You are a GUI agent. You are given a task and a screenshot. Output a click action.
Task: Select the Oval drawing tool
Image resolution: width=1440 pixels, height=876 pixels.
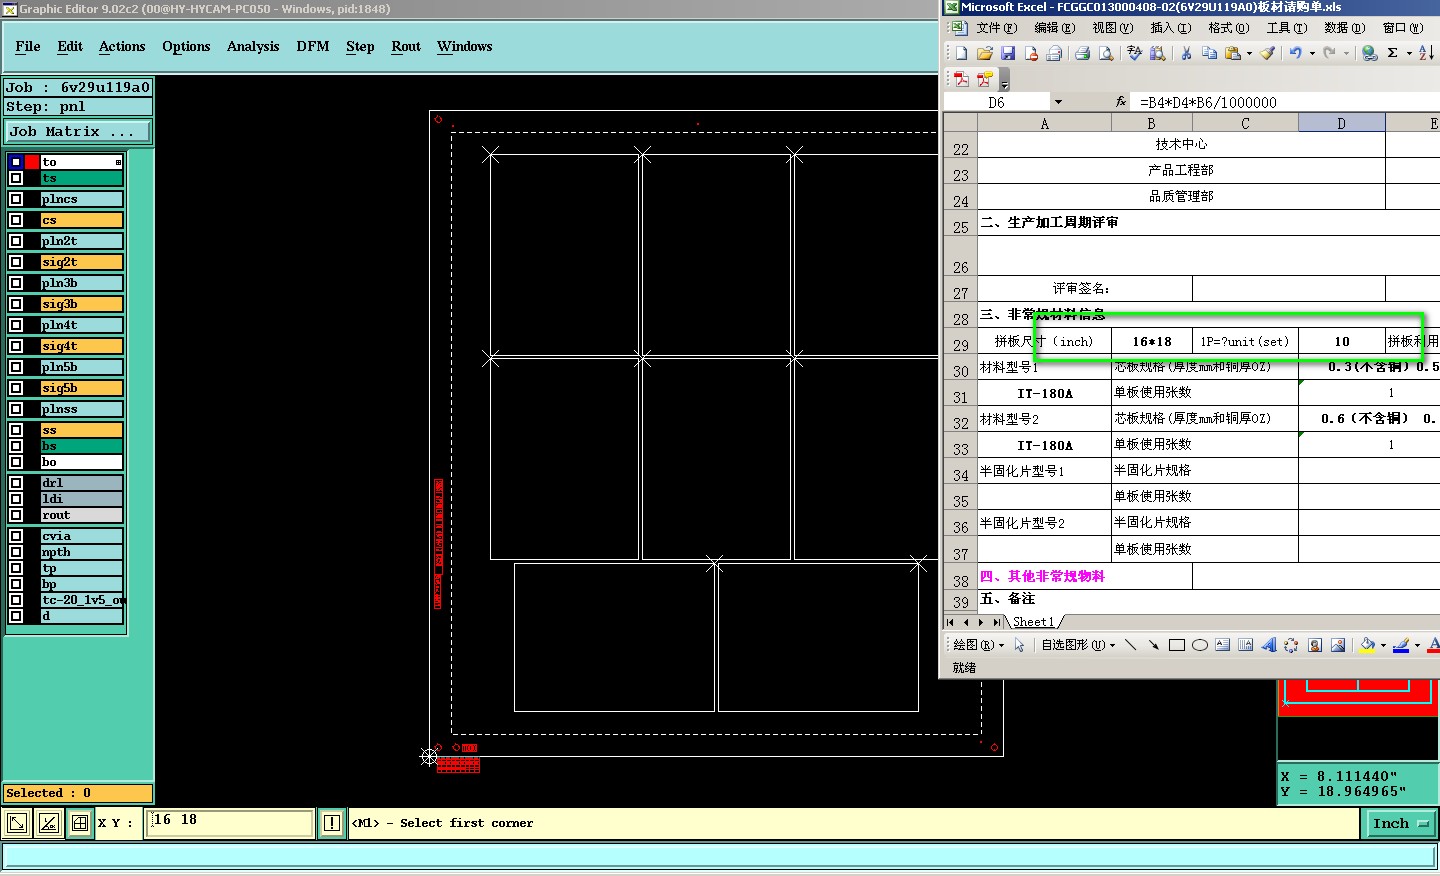click(x=1200, y=645)
